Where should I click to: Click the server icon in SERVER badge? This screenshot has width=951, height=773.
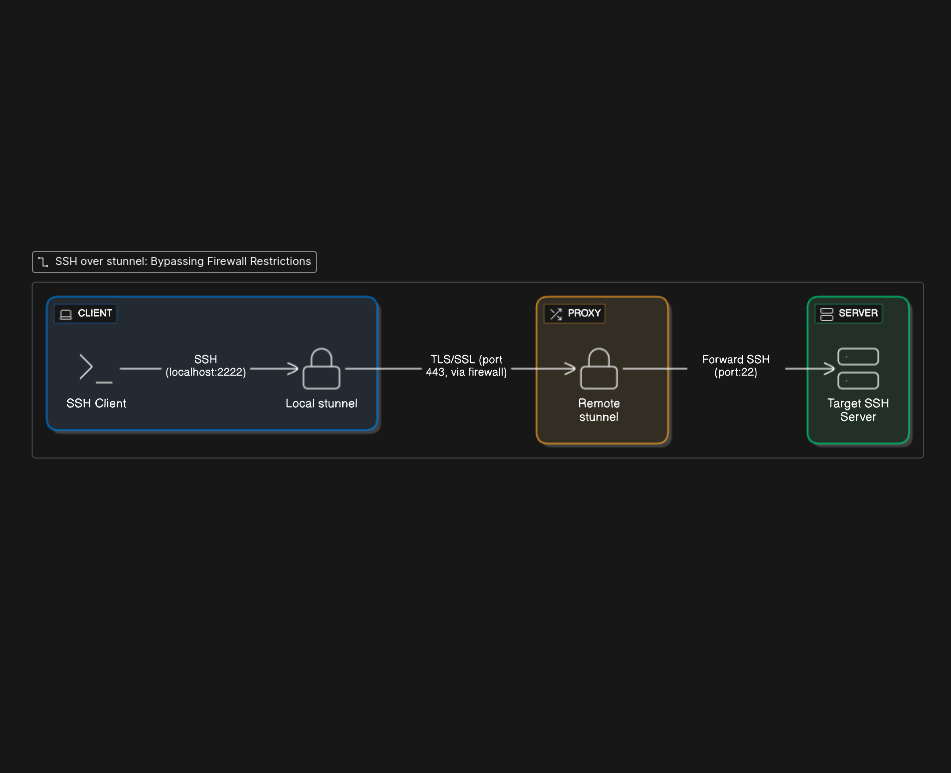pos(826,314)
